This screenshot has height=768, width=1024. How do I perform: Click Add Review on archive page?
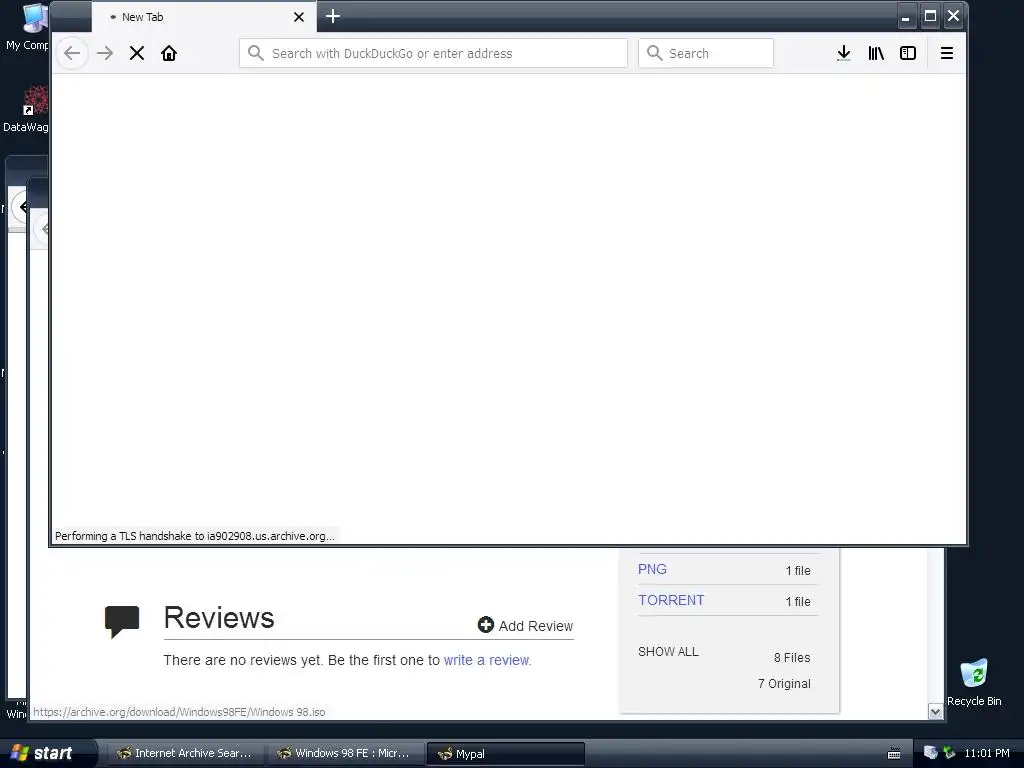pos(525,626)
